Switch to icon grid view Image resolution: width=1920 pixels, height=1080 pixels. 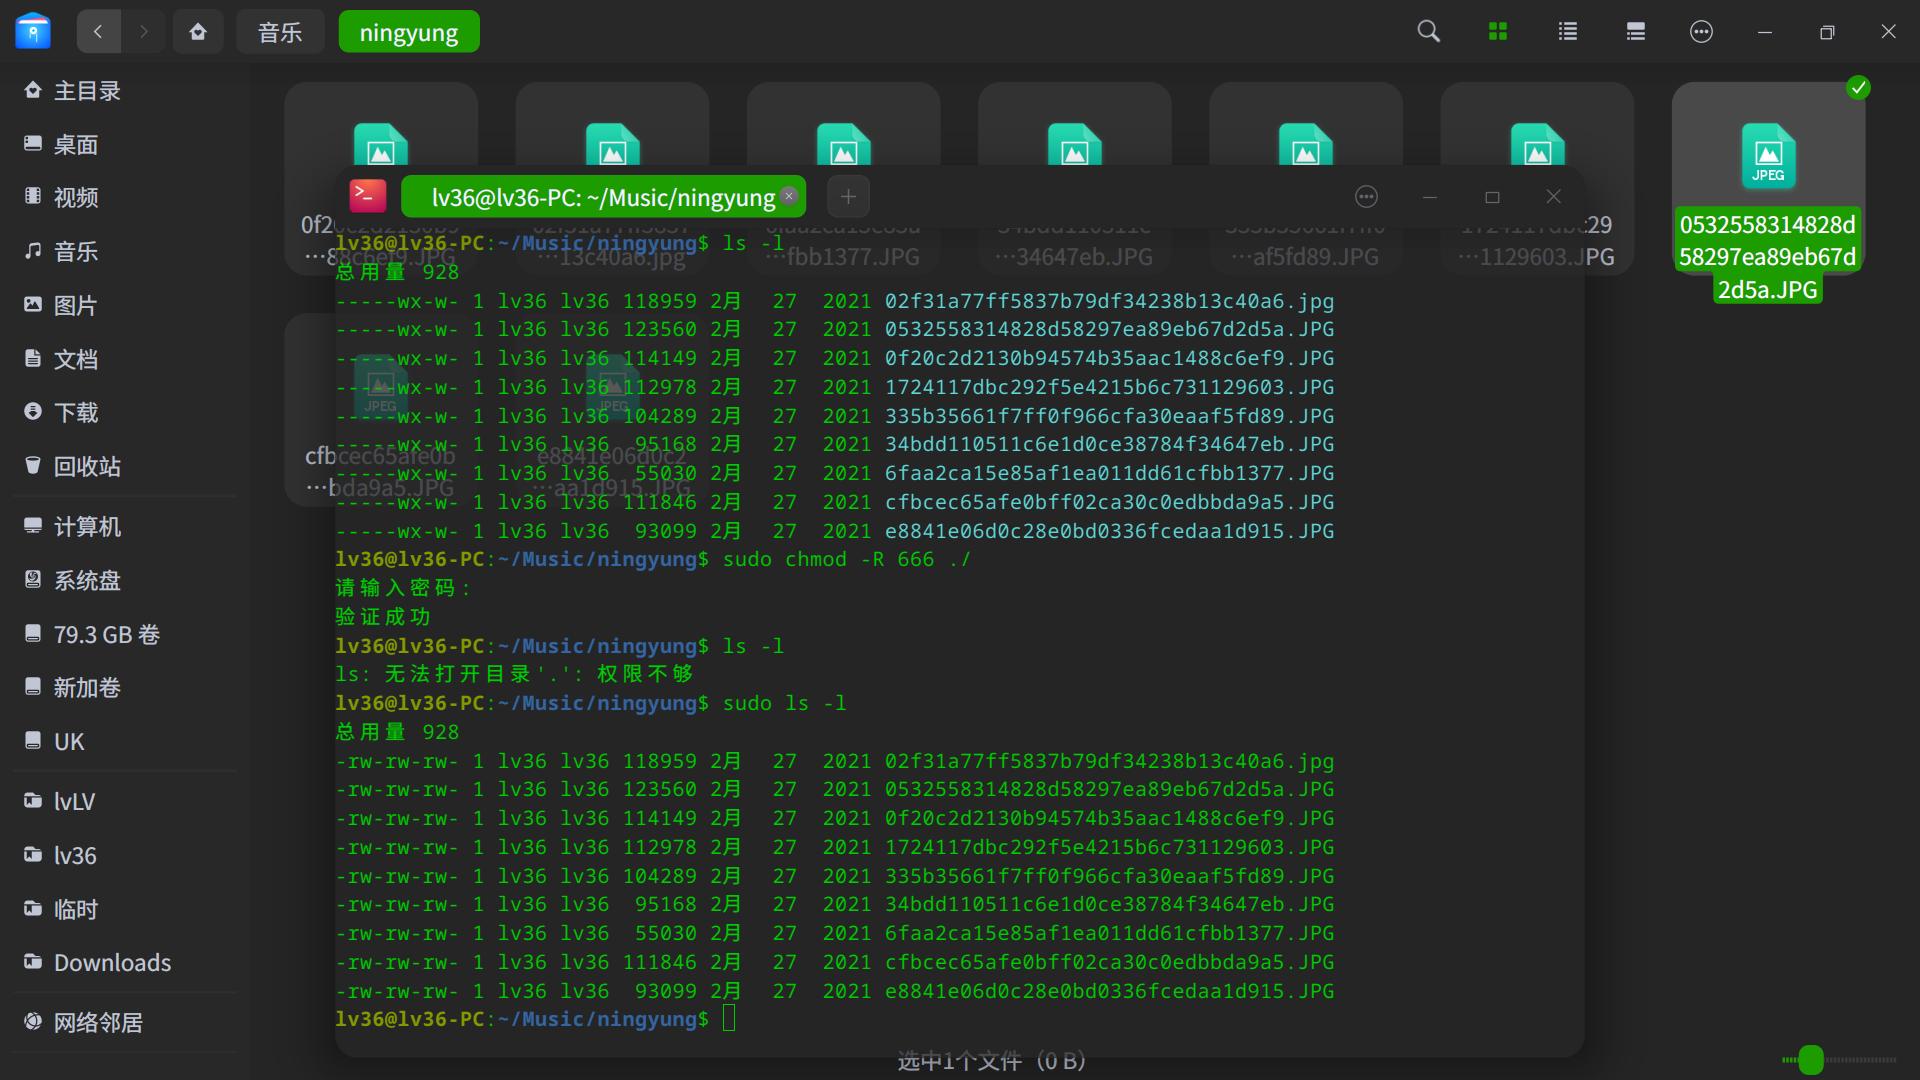pyautogui.click(x=1498, y=32)
